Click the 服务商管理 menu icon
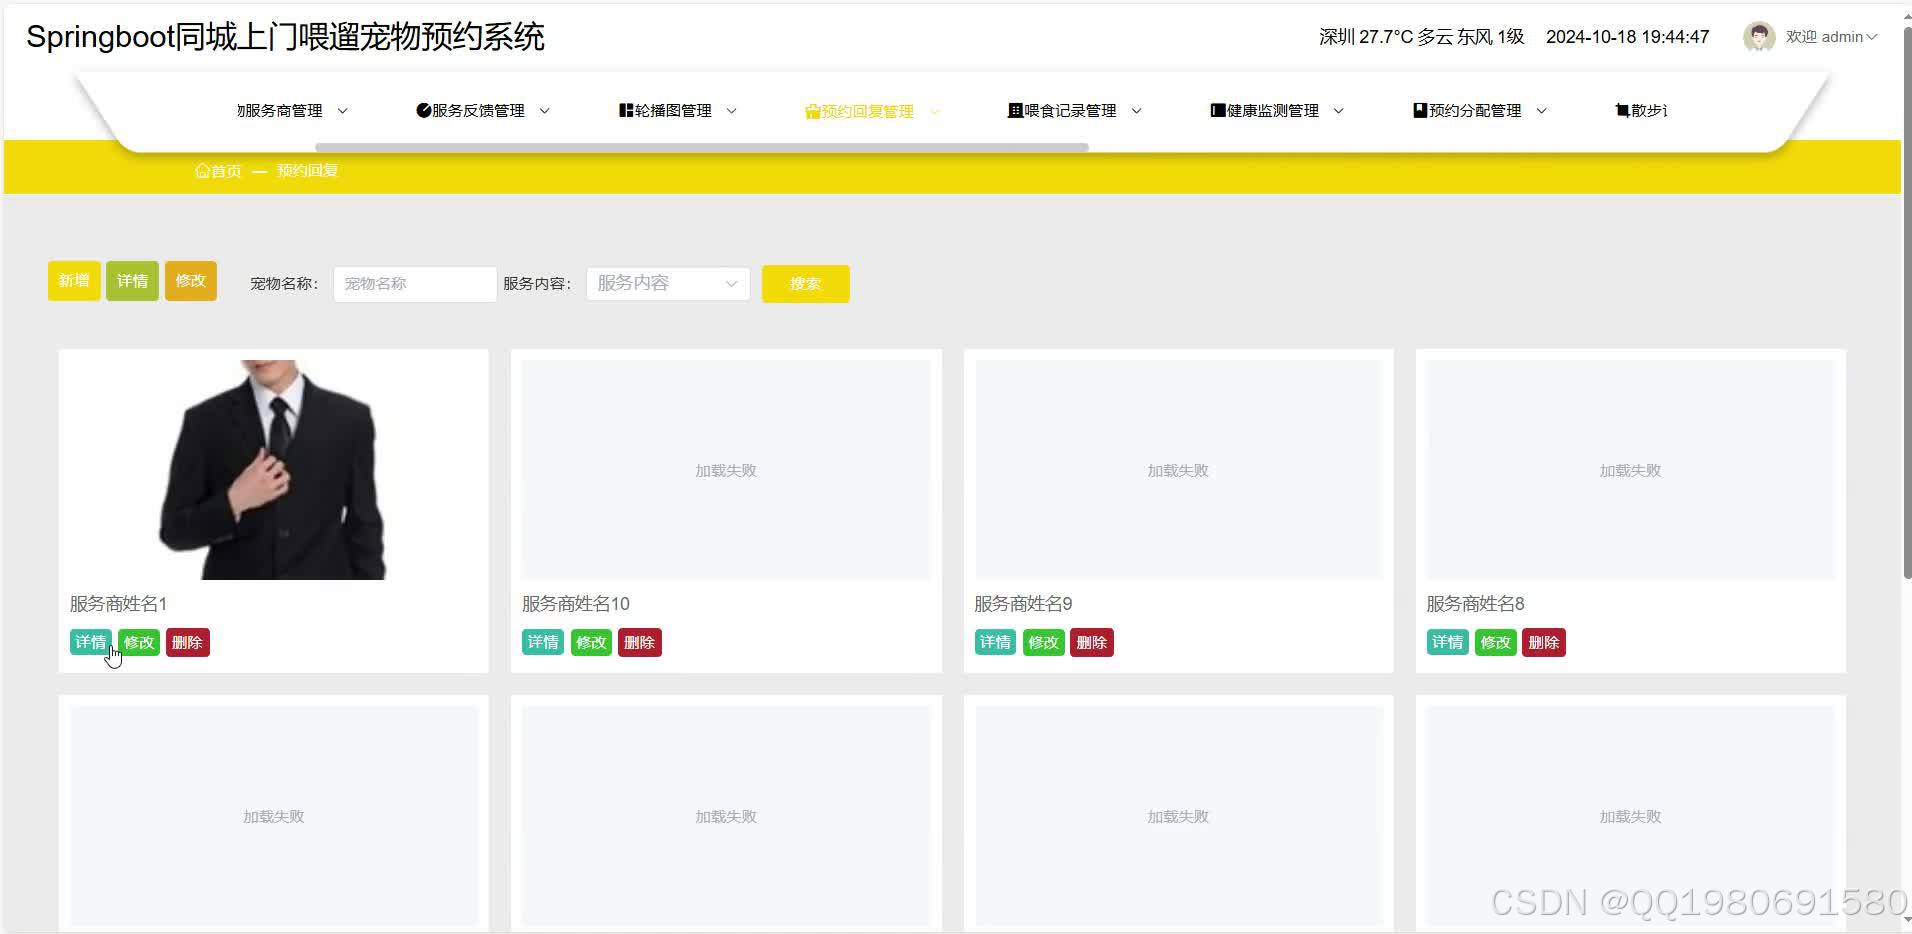 click(x=239, y=110)
